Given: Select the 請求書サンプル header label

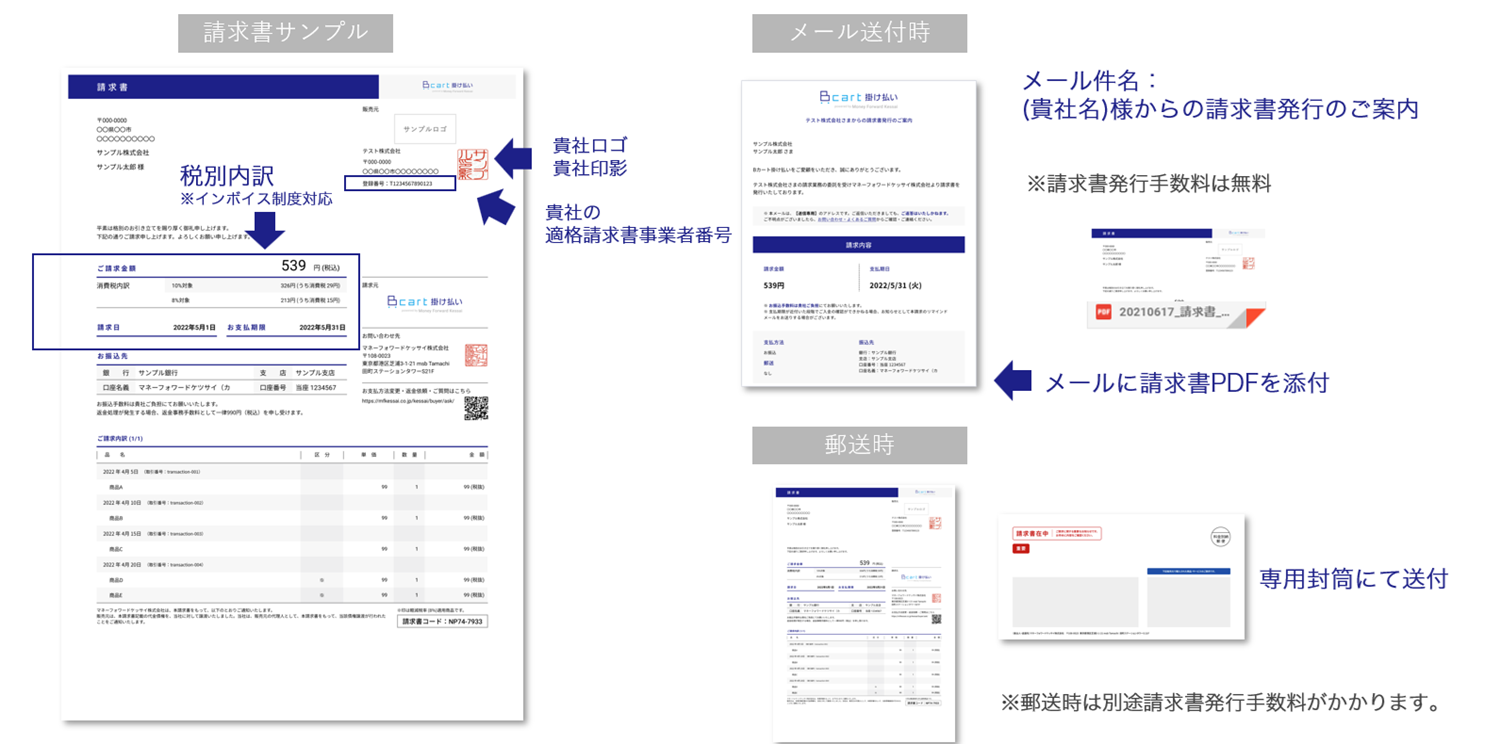Looking at the screenshot, I should click(x=286, y=32).
